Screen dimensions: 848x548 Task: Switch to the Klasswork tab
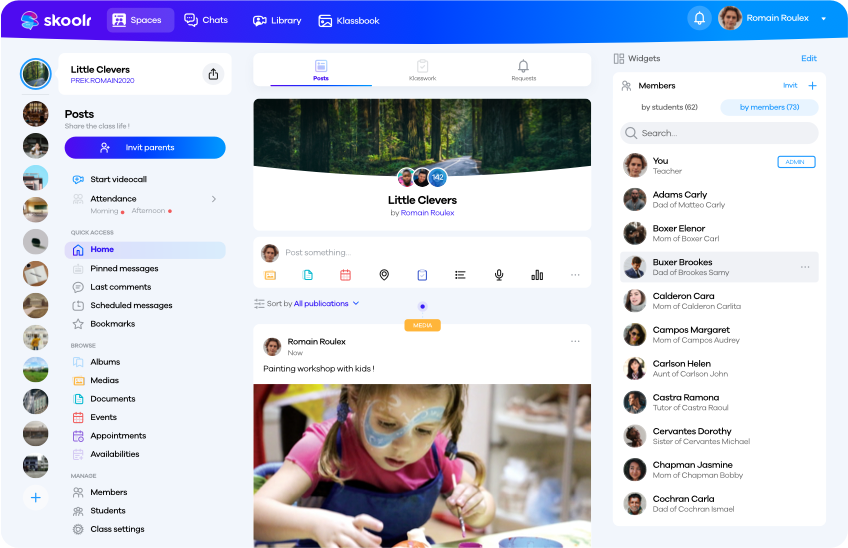[x=422, y=70]
